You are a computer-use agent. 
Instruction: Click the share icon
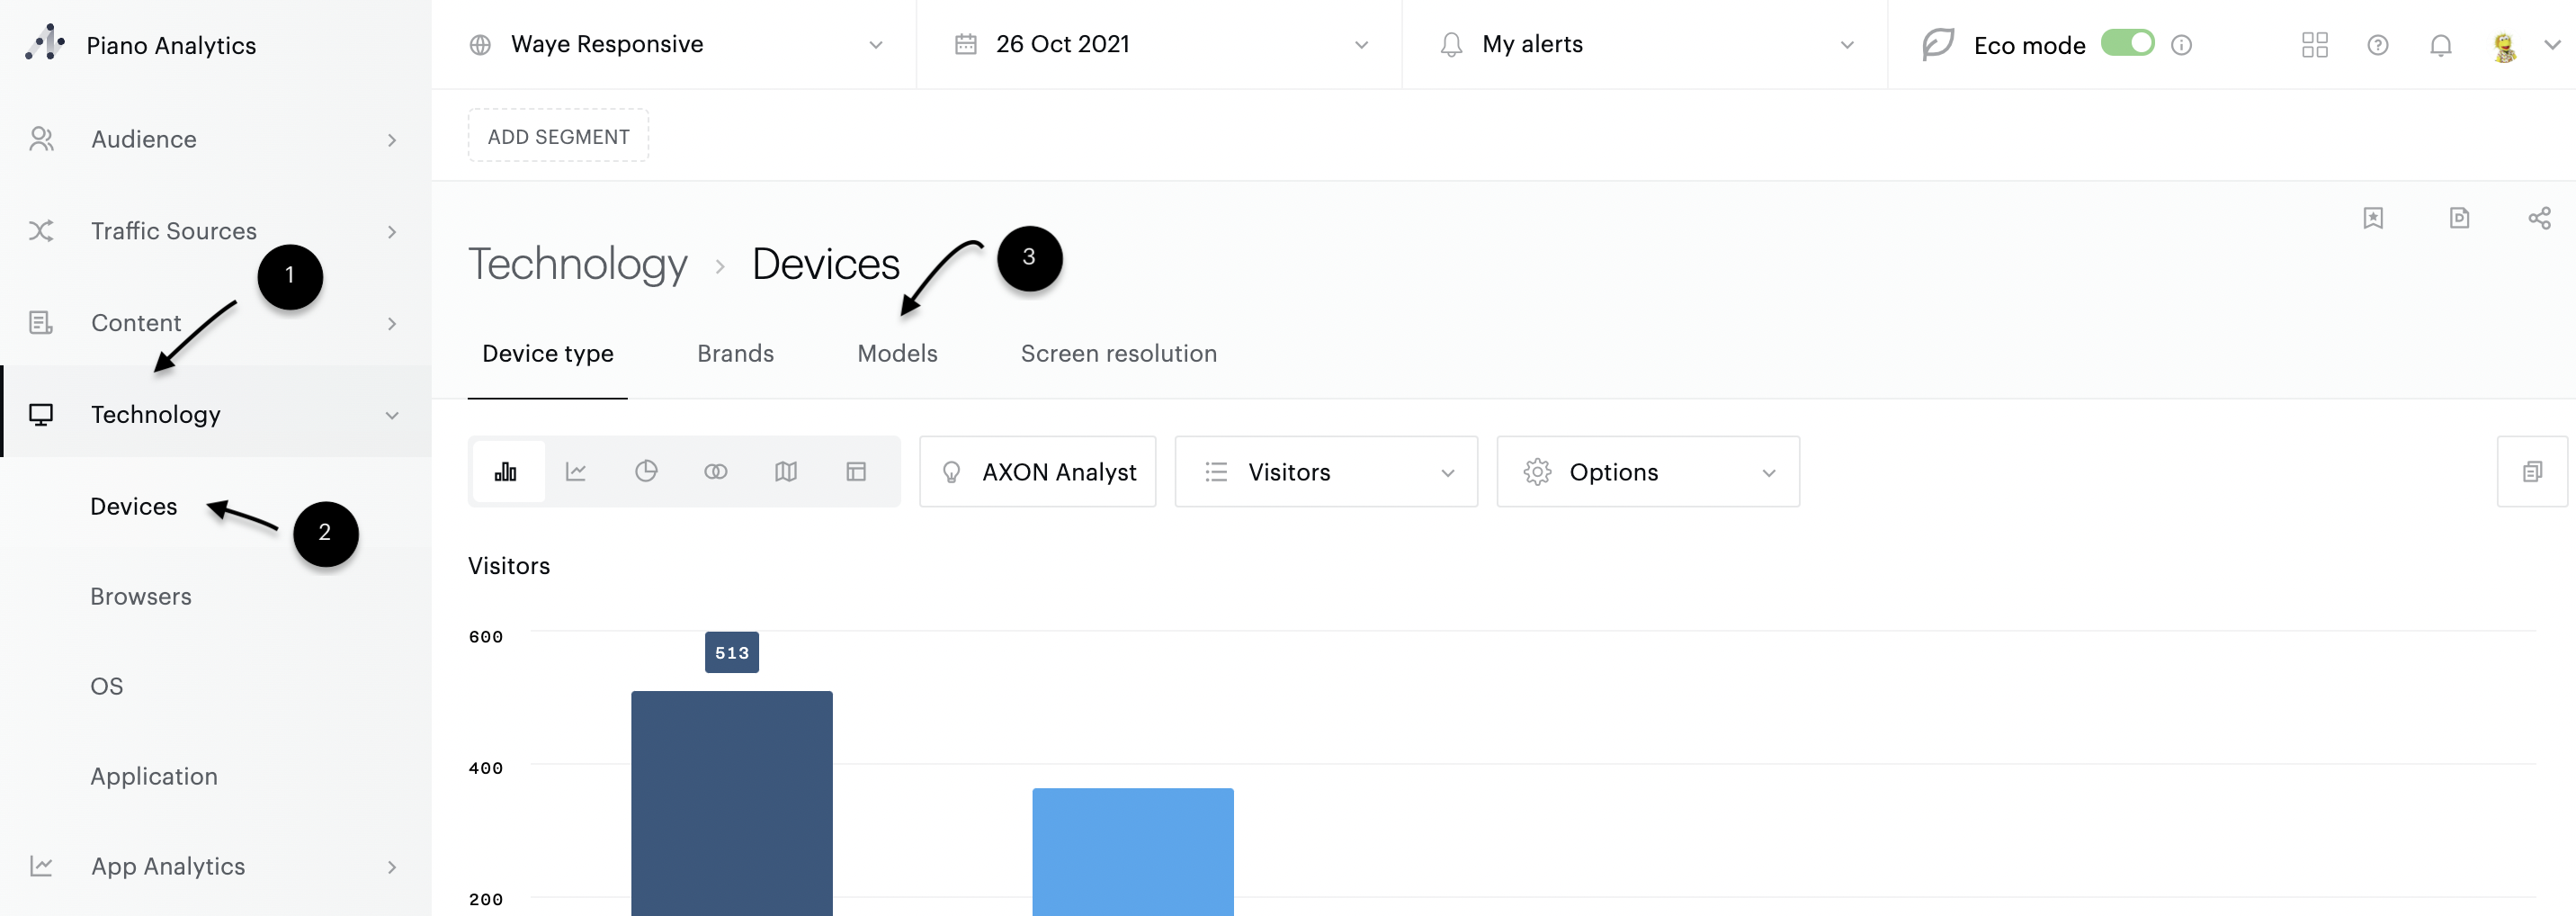[x=2539, y=218]
